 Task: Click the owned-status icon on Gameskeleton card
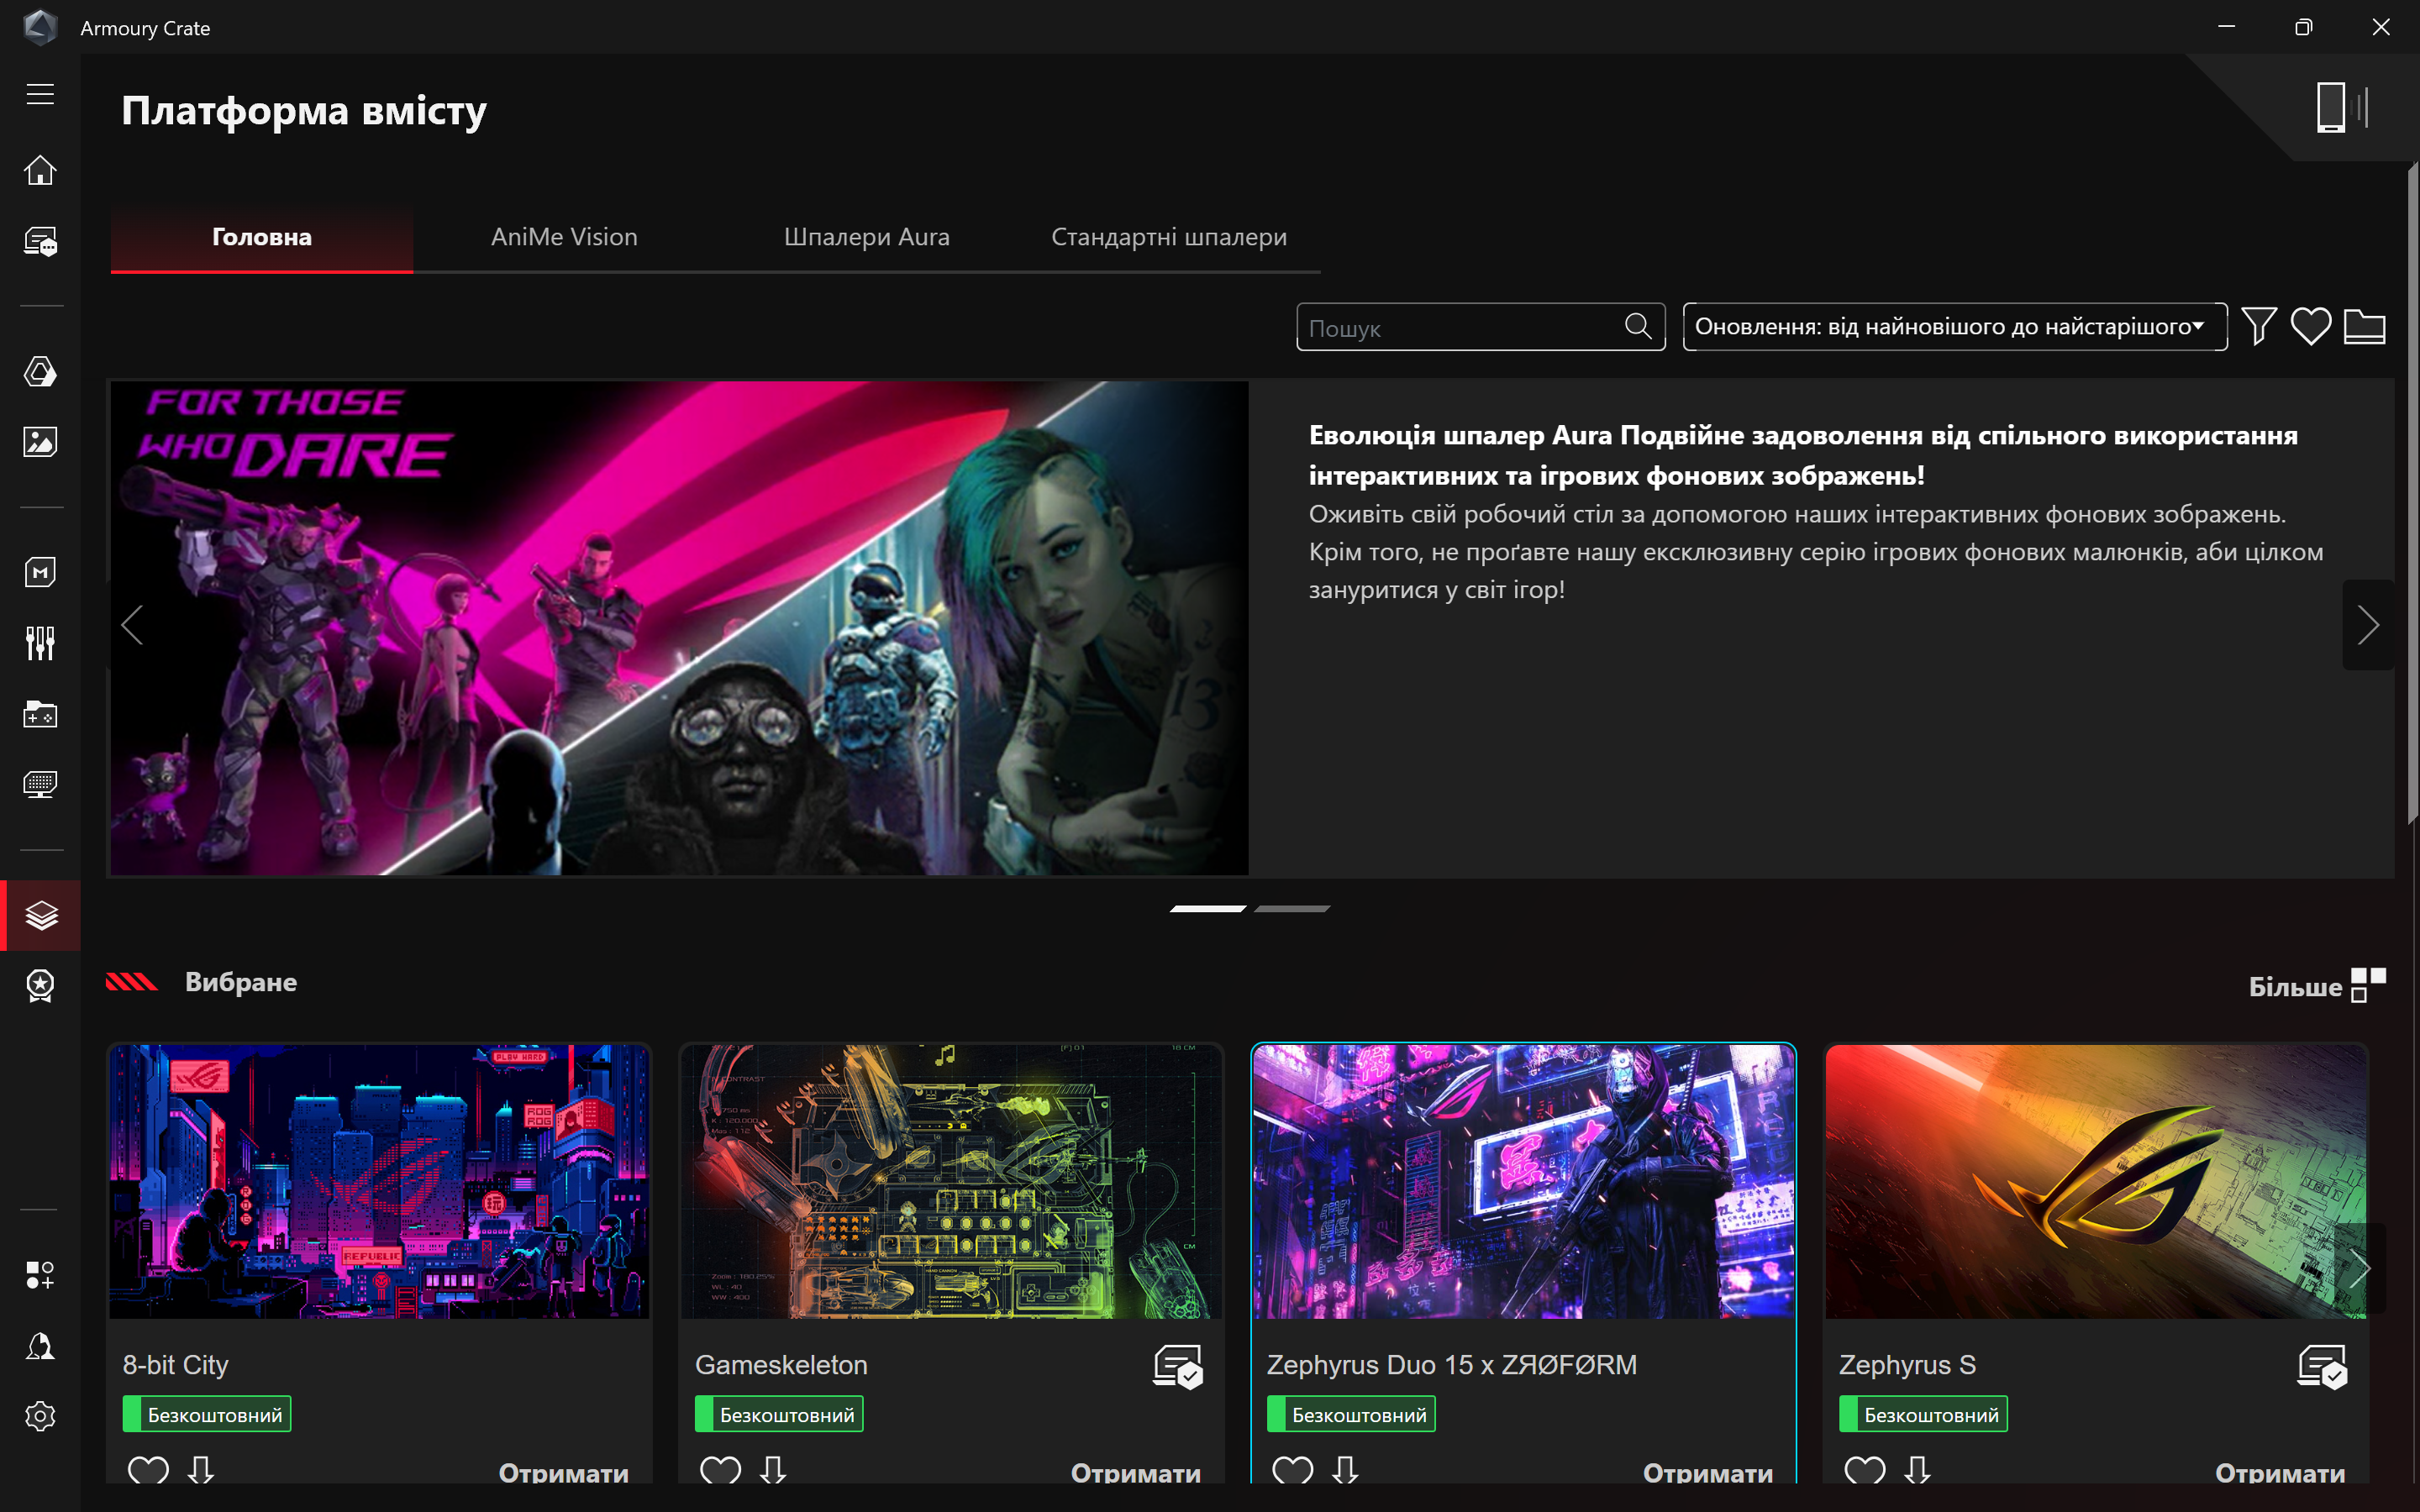[x=1178, y=1367]
